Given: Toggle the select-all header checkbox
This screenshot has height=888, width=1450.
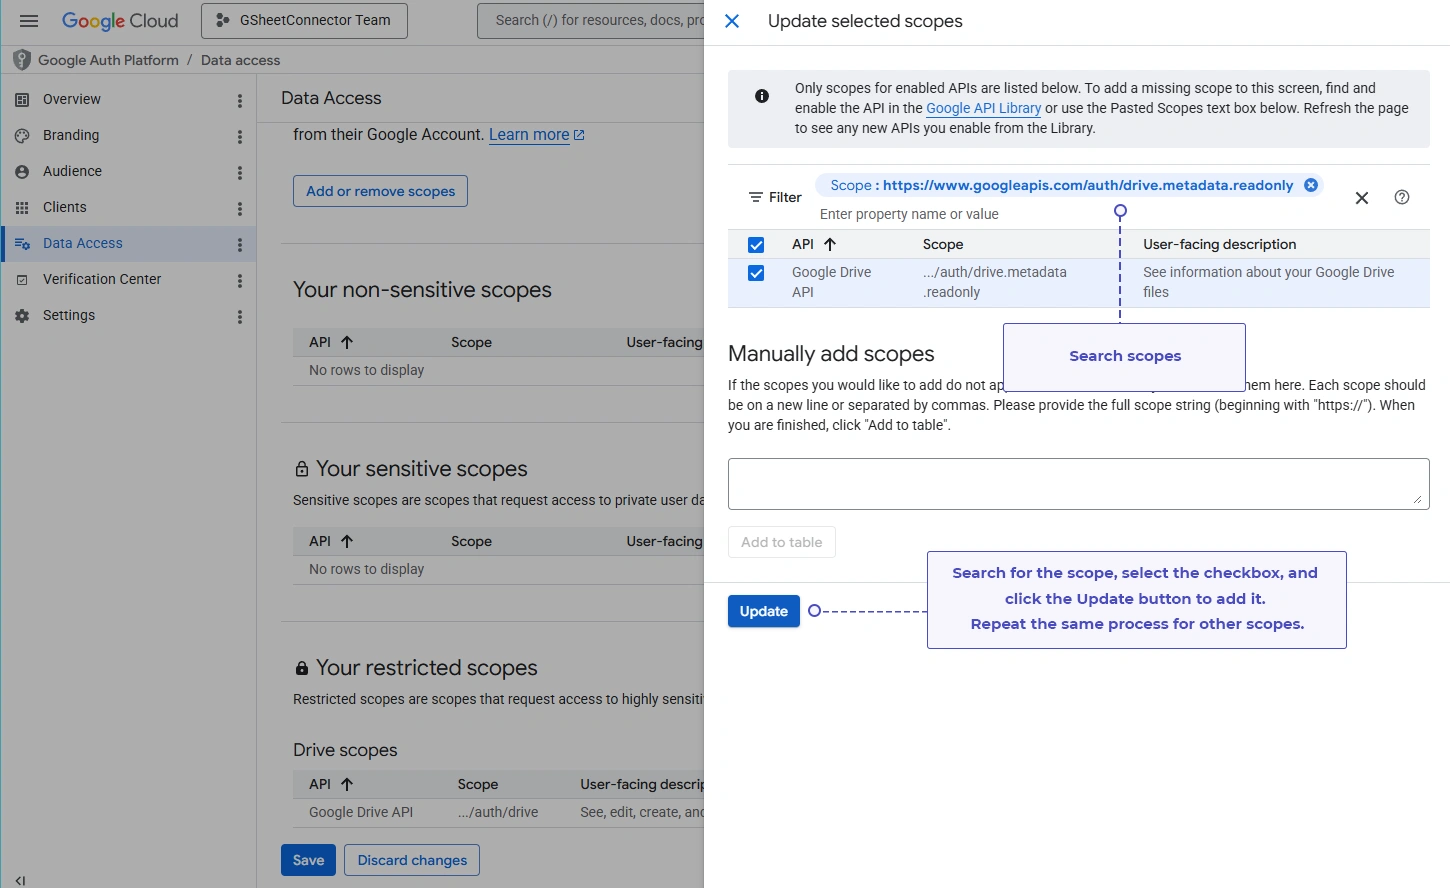Looking at the screenshot, I should [756, 245].
